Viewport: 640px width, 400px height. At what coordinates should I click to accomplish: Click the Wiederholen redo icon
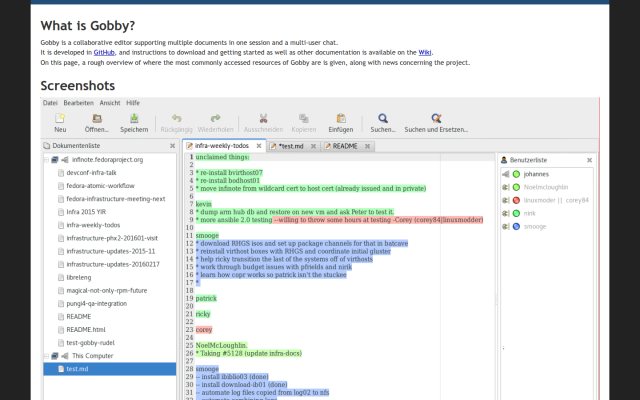(x=216, y=118)
